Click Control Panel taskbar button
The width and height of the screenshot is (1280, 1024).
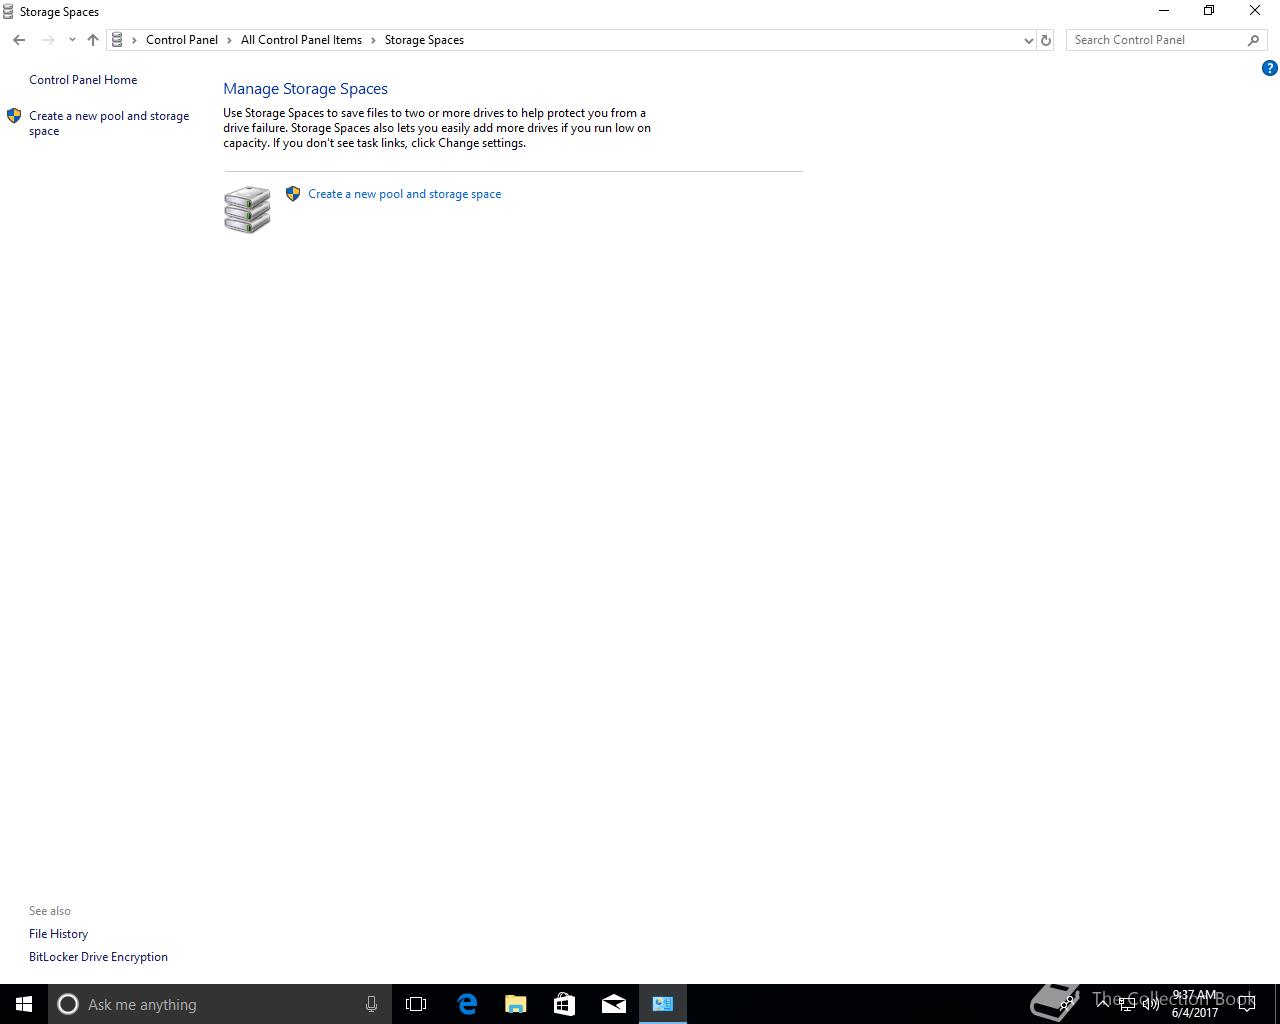(662, 1004)
